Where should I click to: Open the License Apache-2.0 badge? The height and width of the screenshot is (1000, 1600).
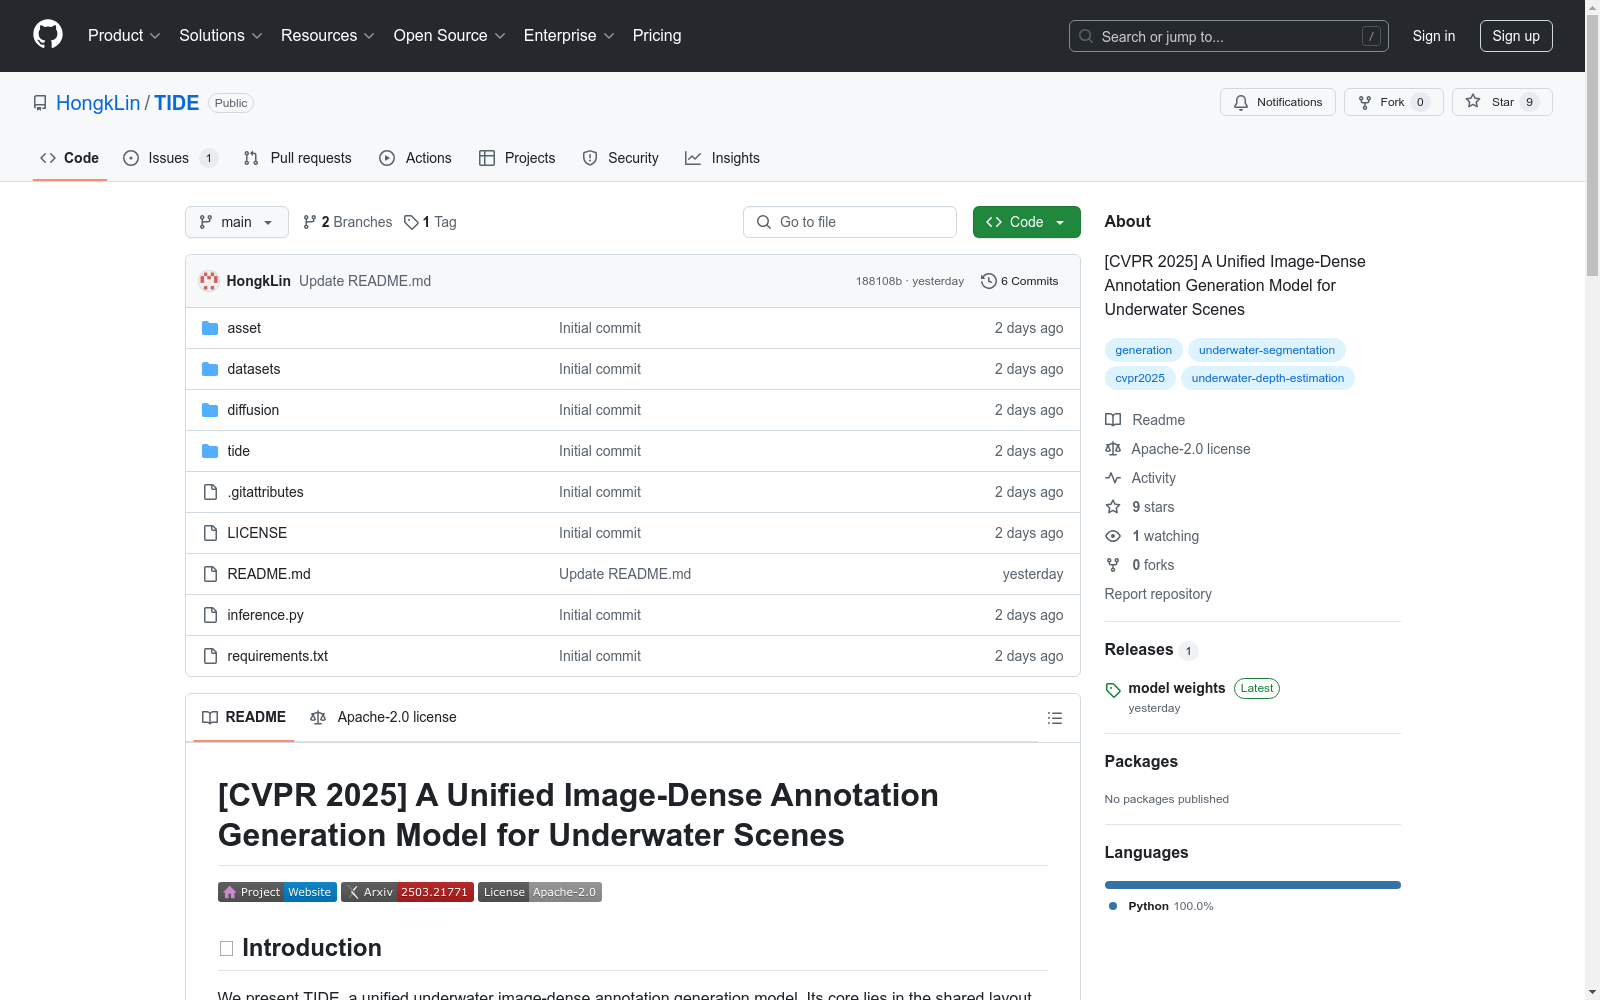click(540, 892)
